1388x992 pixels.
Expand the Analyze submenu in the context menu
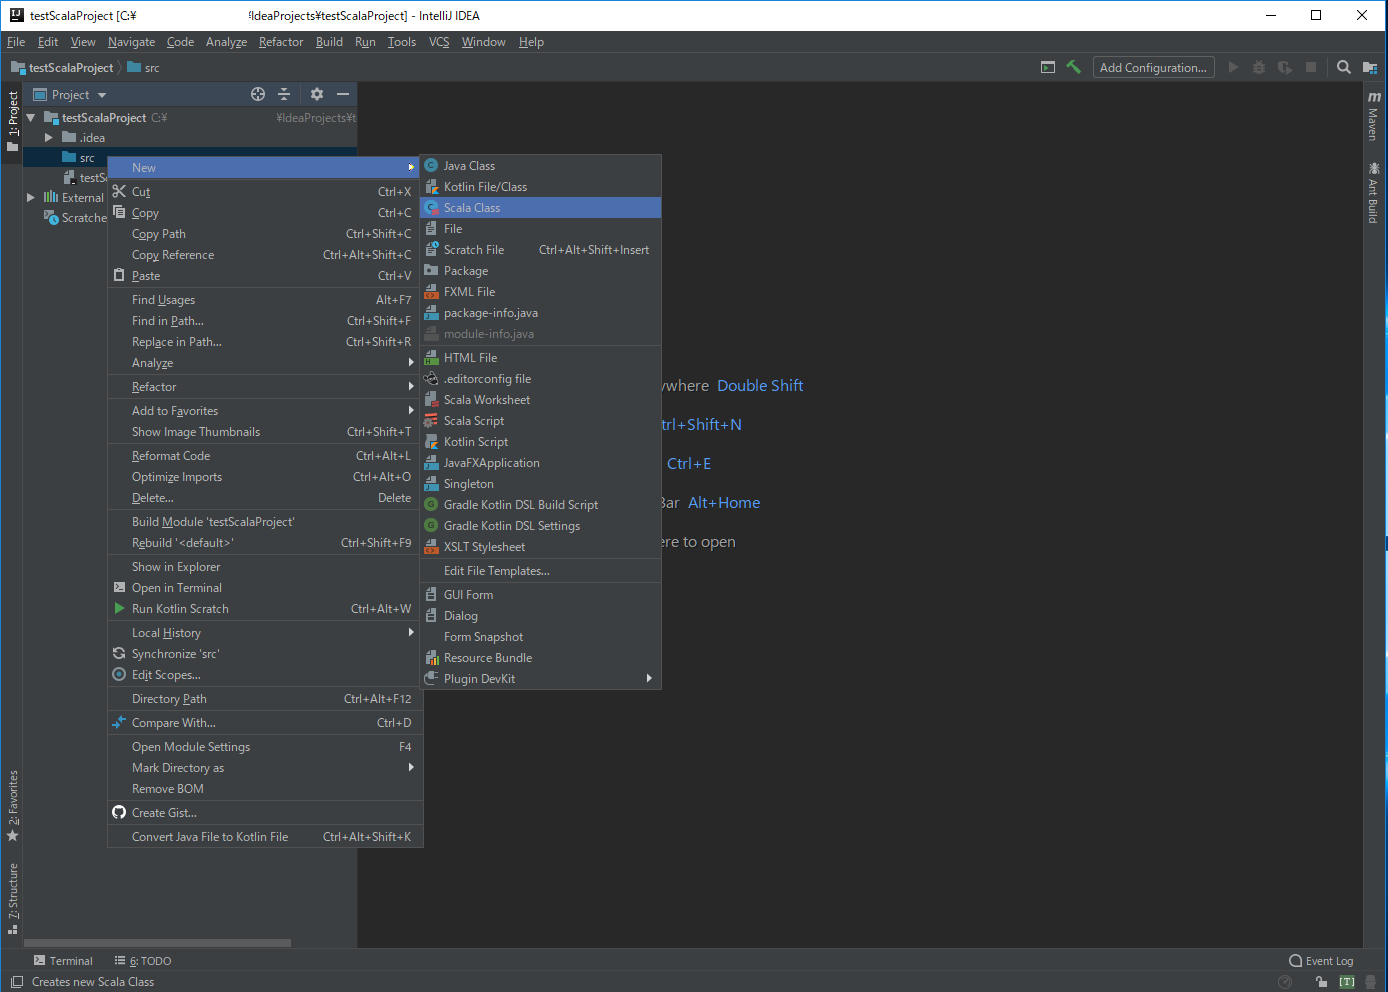pos(265,363)
